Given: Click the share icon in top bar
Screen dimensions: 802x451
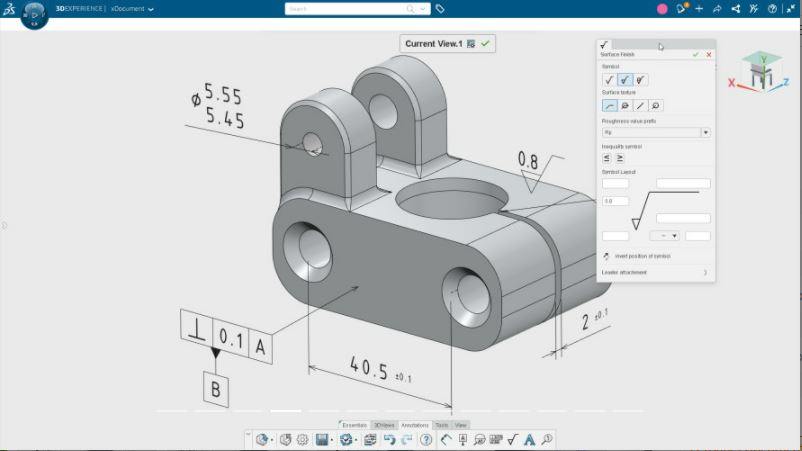Looking at the screenshot, I should [736, 9].
